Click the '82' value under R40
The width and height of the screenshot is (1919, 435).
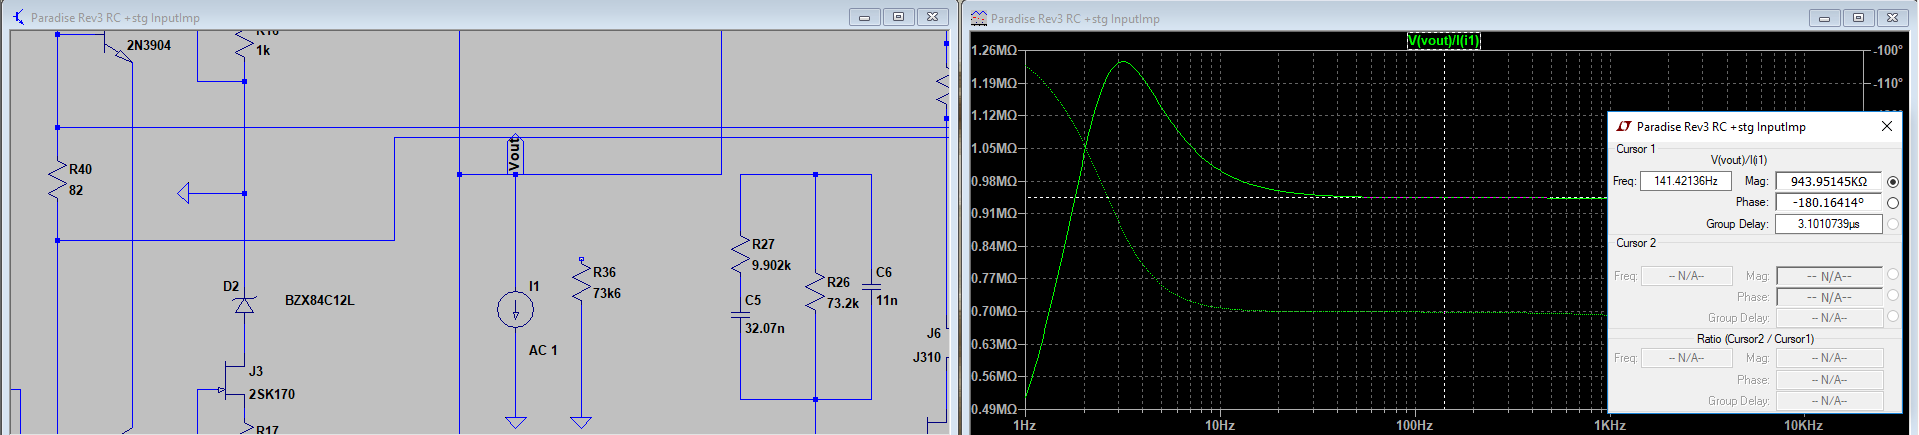pos(76,190)
